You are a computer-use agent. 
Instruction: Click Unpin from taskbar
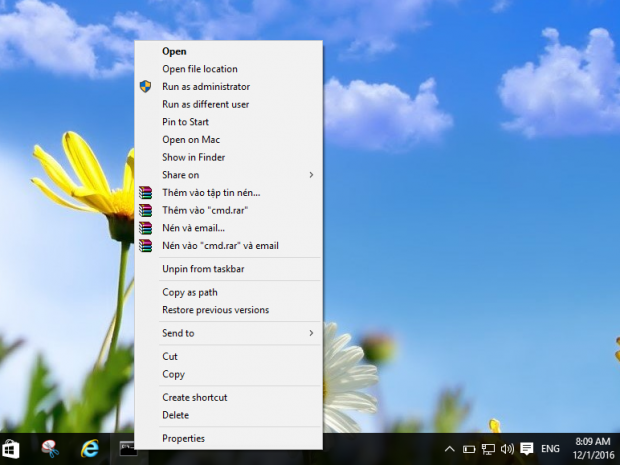click(x=203, y=269)
